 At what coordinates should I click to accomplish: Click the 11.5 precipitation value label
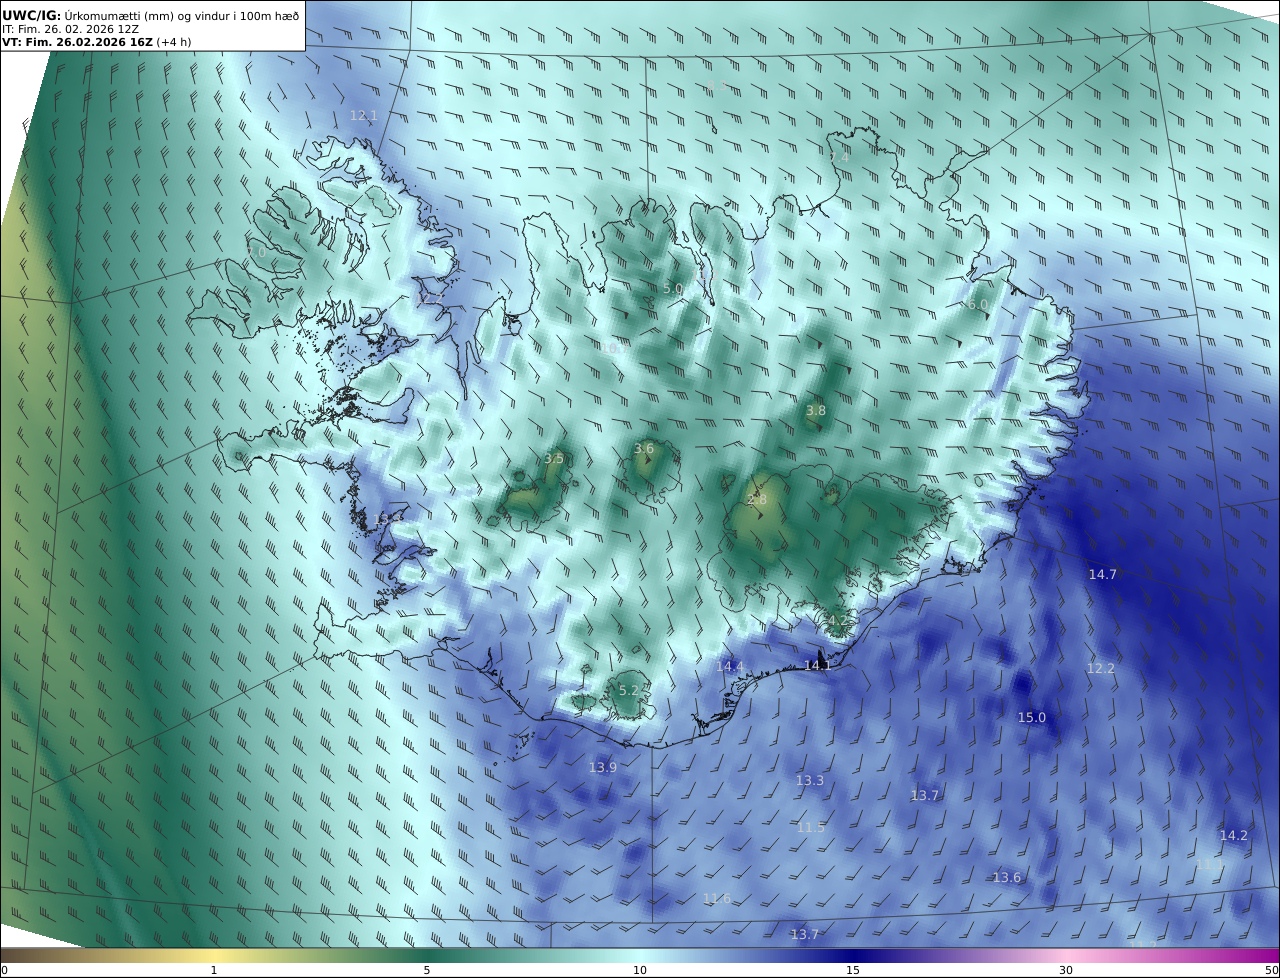coord(811,828)
